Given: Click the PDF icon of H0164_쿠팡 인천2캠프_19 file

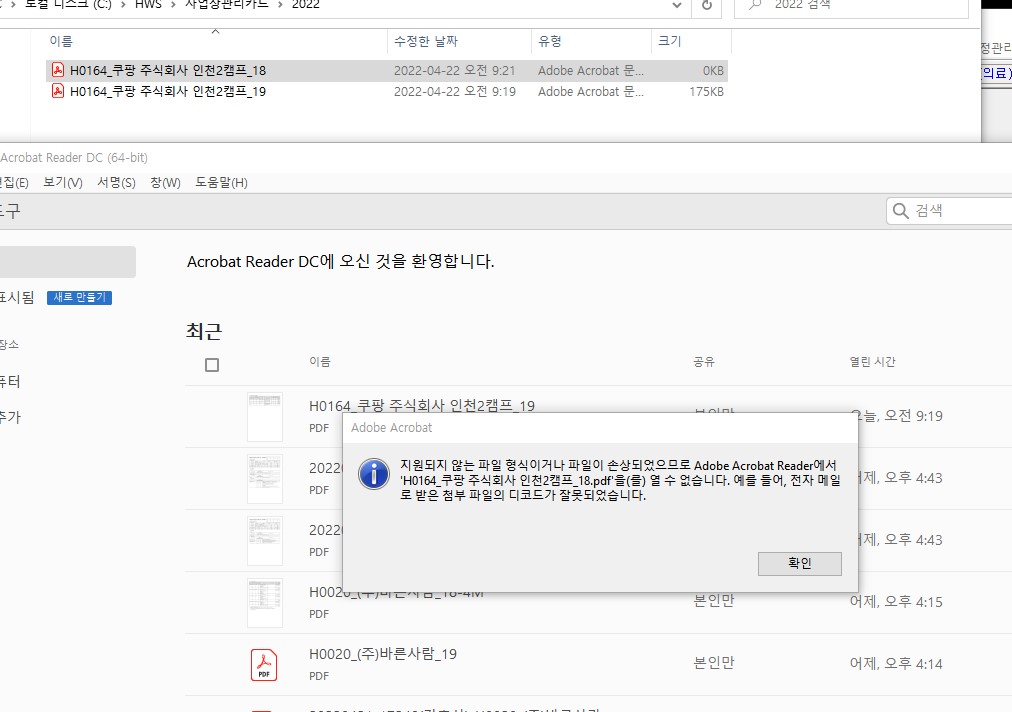Looking at the screenshot, I should click(x=58, y=91).
